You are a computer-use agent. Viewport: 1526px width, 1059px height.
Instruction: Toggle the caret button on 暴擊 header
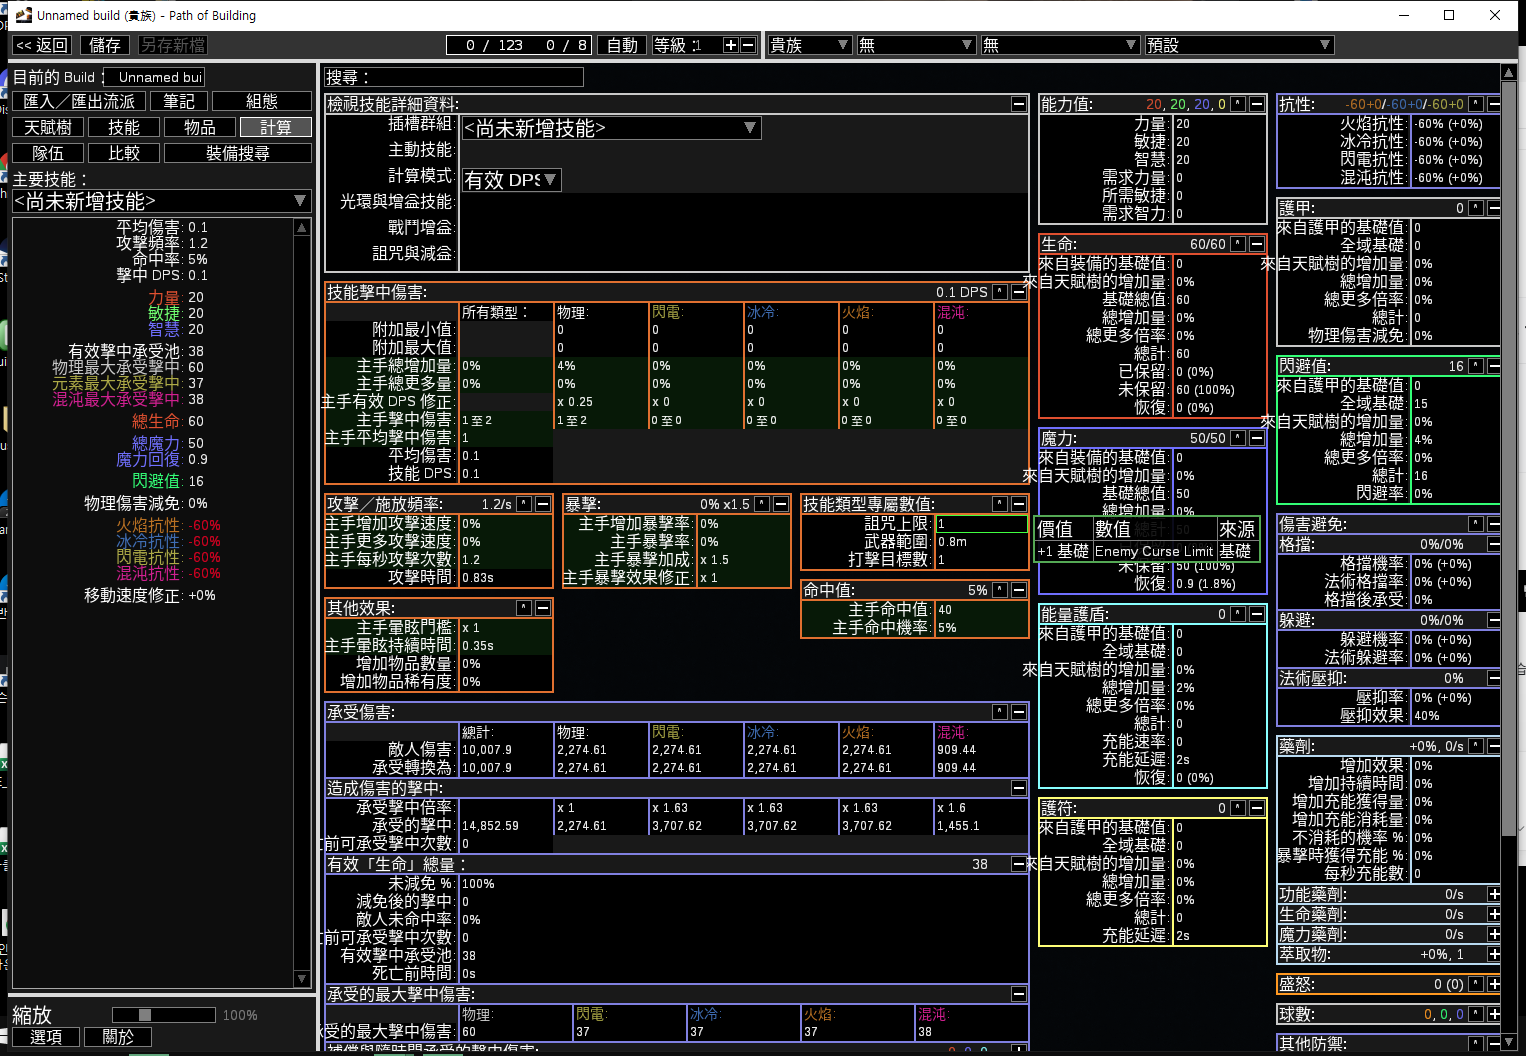coord(761,504)
